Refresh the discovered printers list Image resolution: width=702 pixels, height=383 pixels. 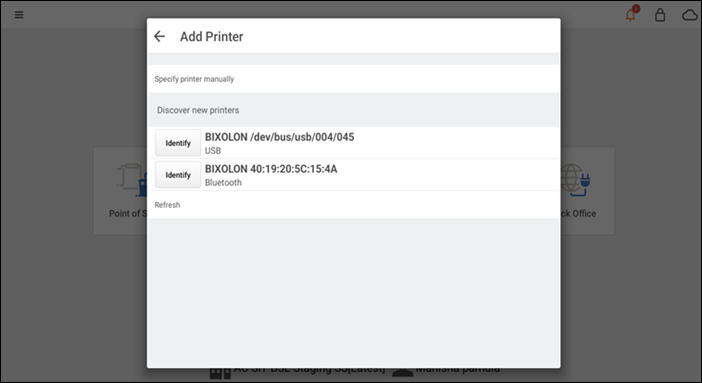(353, 205)
